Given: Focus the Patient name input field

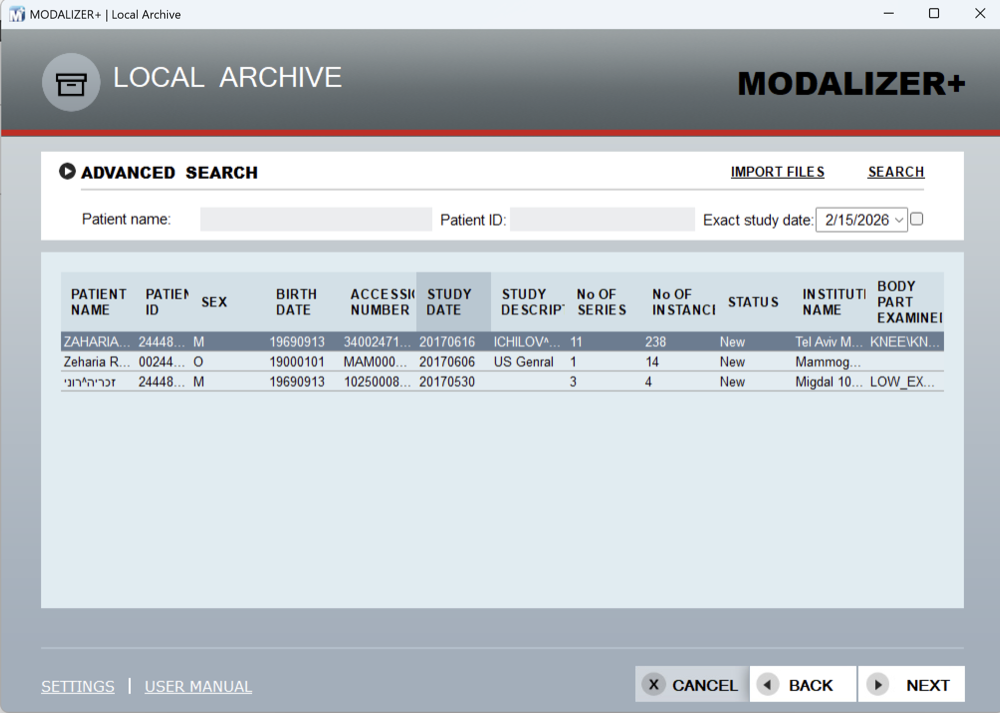Looking at the screenshot, I should (316, 219).
